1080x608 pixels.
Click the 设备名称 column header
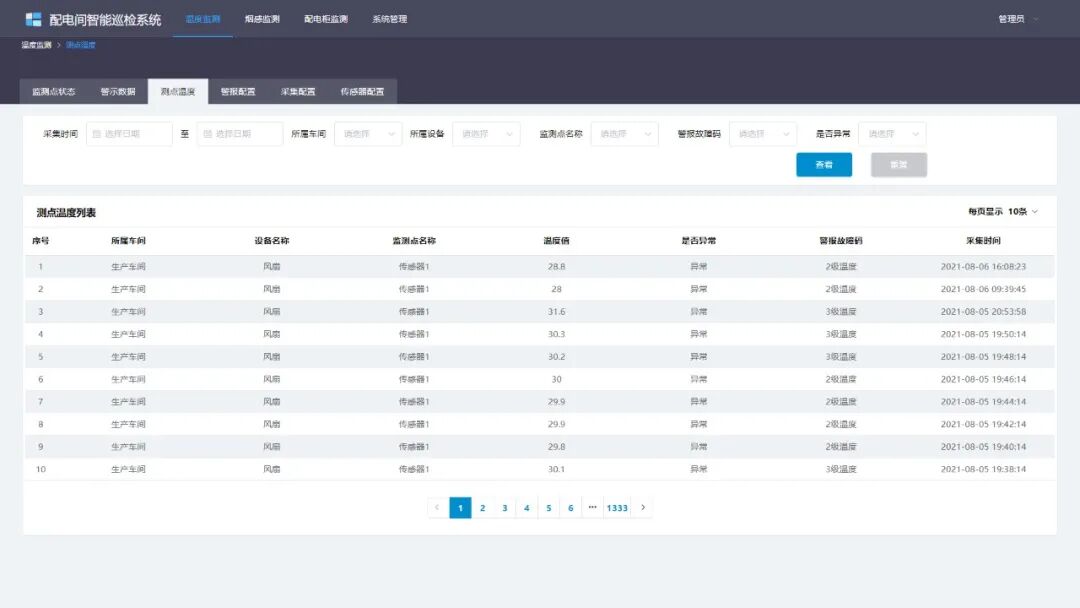click(271, 241)
